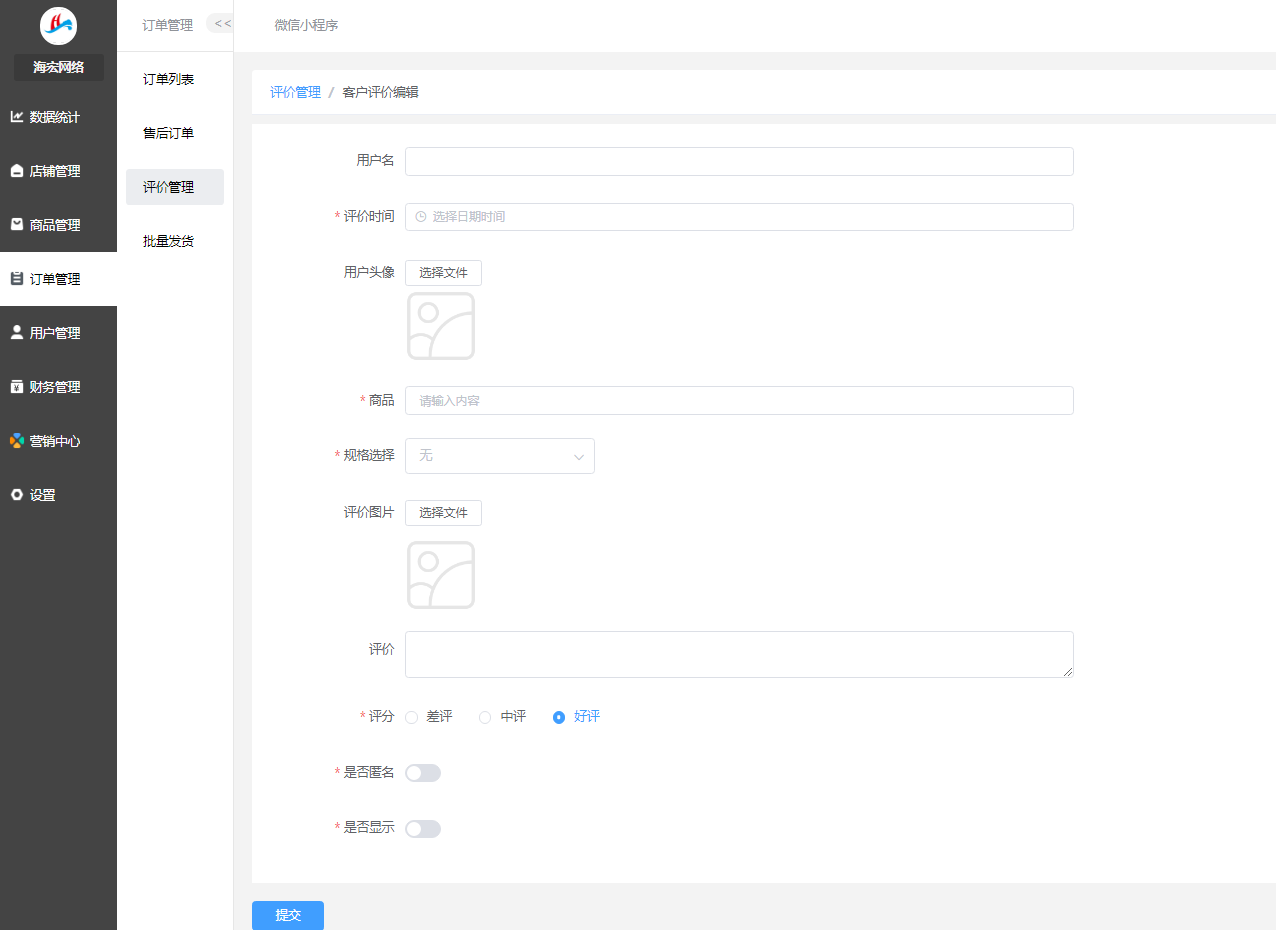
Task: Go to 批量发货 submenu
Action: click(175, 241)
